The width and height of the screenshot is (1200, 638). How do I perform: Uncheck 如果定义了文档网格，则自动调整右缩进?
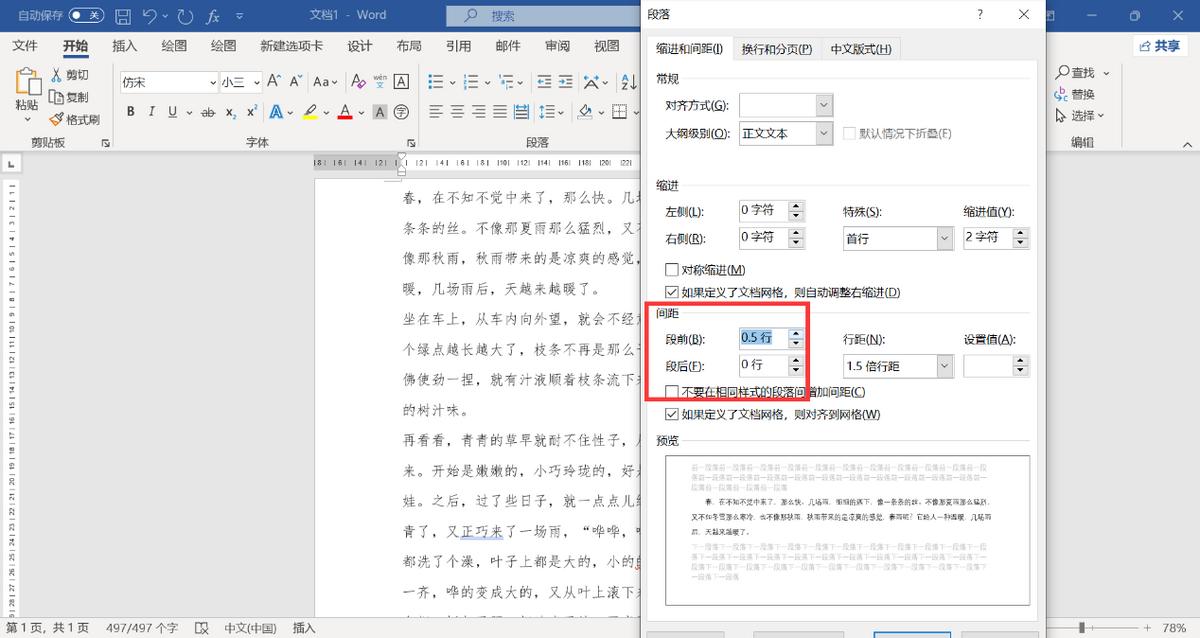672,290
